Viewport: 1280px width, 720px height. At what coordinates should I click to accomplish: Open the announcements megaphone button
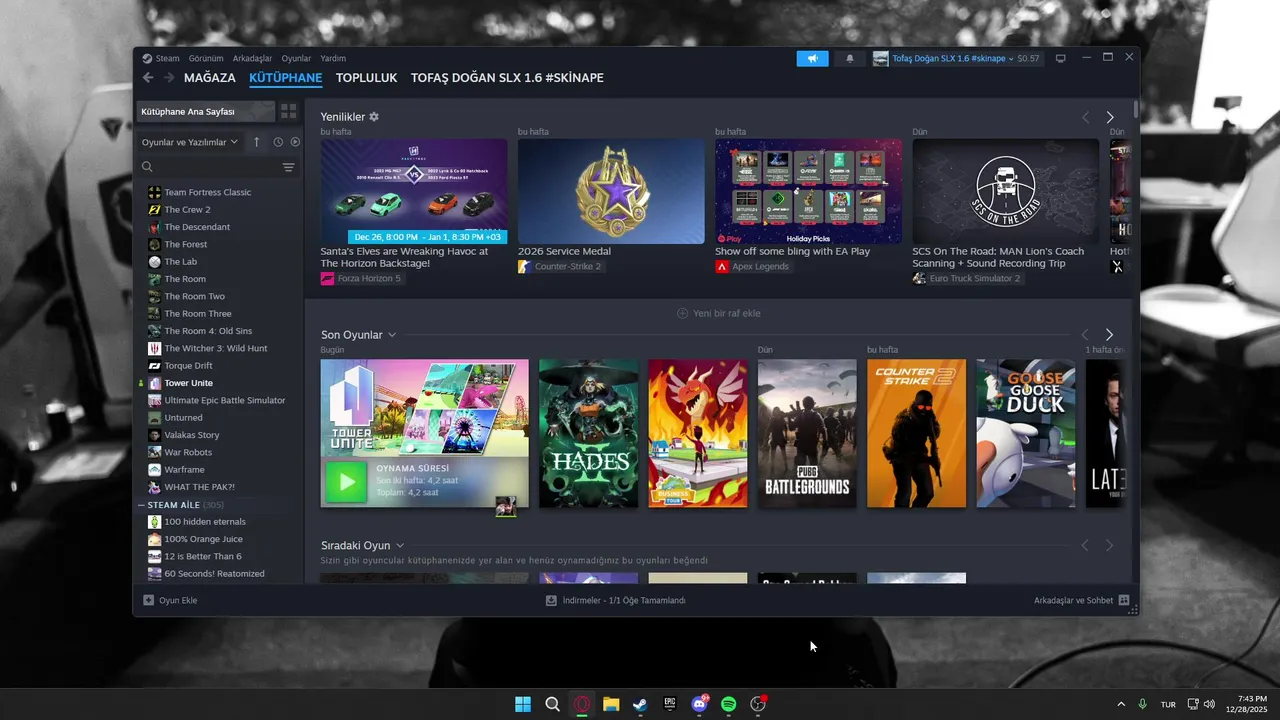812,58
